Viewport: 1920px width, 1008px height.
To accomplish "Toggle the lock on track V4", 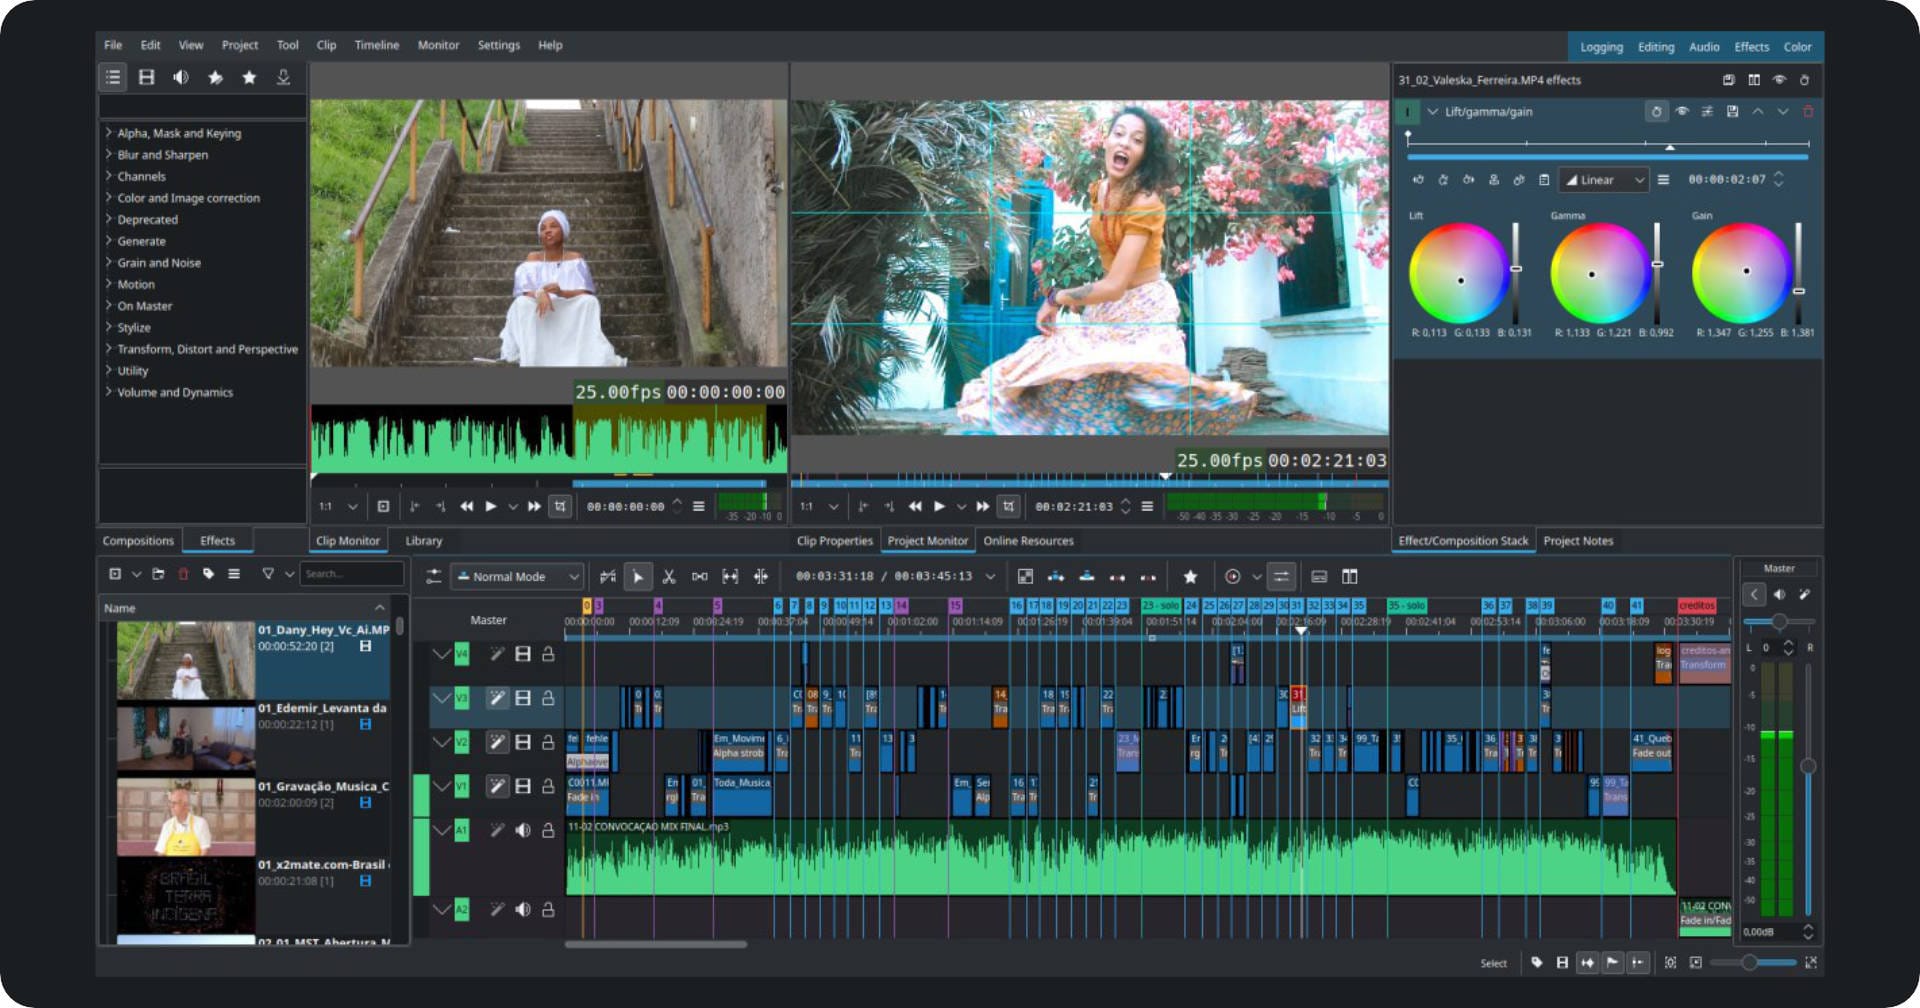I will 547,656.
